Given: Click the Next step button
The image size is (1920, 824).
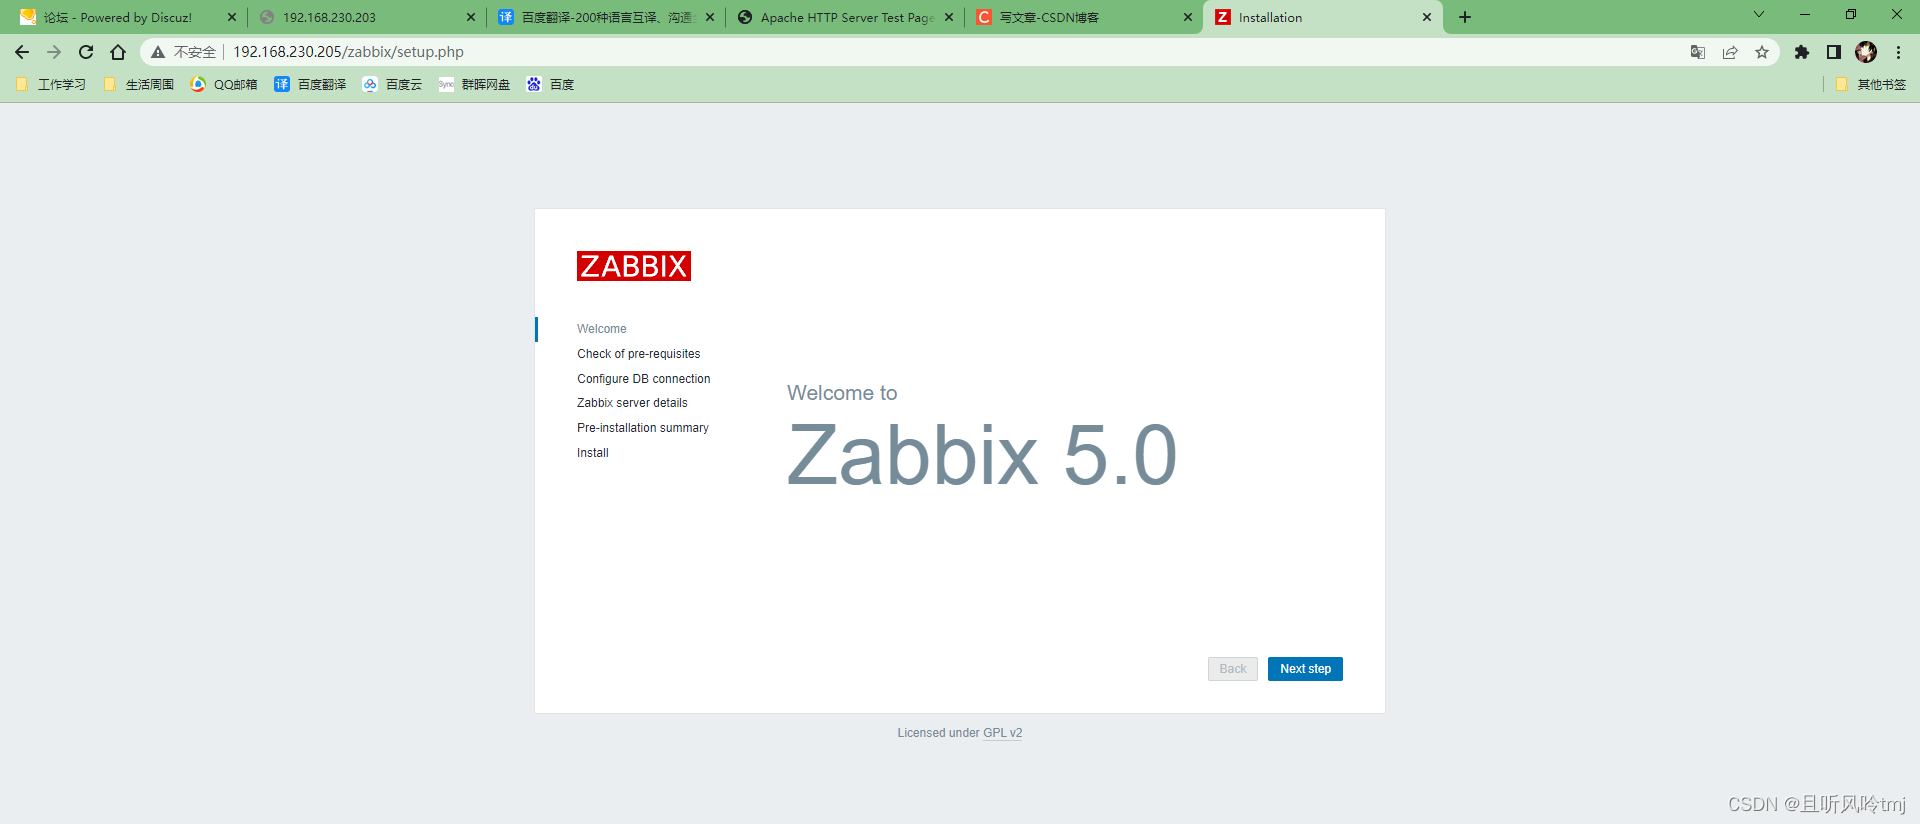Looking at the screenshot, I should pyautogui.click(x=1305, y=669).
